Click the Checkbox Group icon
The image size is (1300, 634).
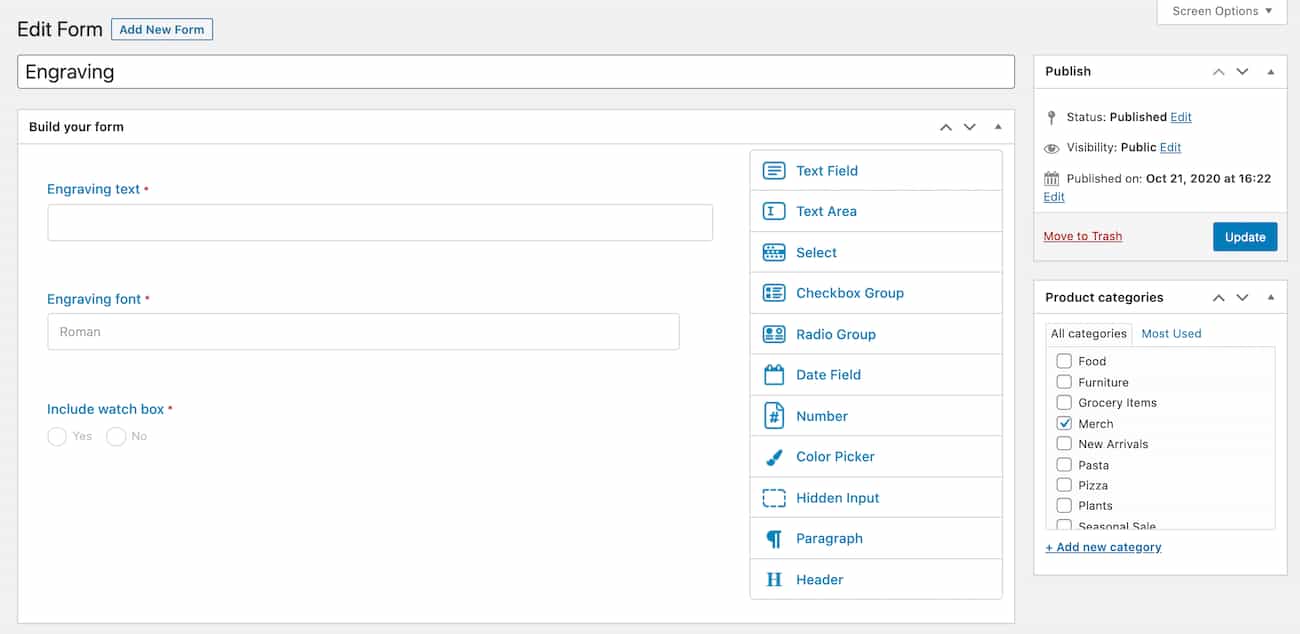pyautogui.click(x=774, y=293)
